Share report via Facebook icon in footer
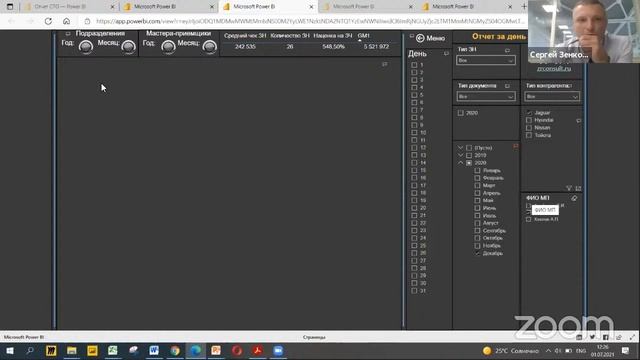640x360 pixels. point(605,337)
